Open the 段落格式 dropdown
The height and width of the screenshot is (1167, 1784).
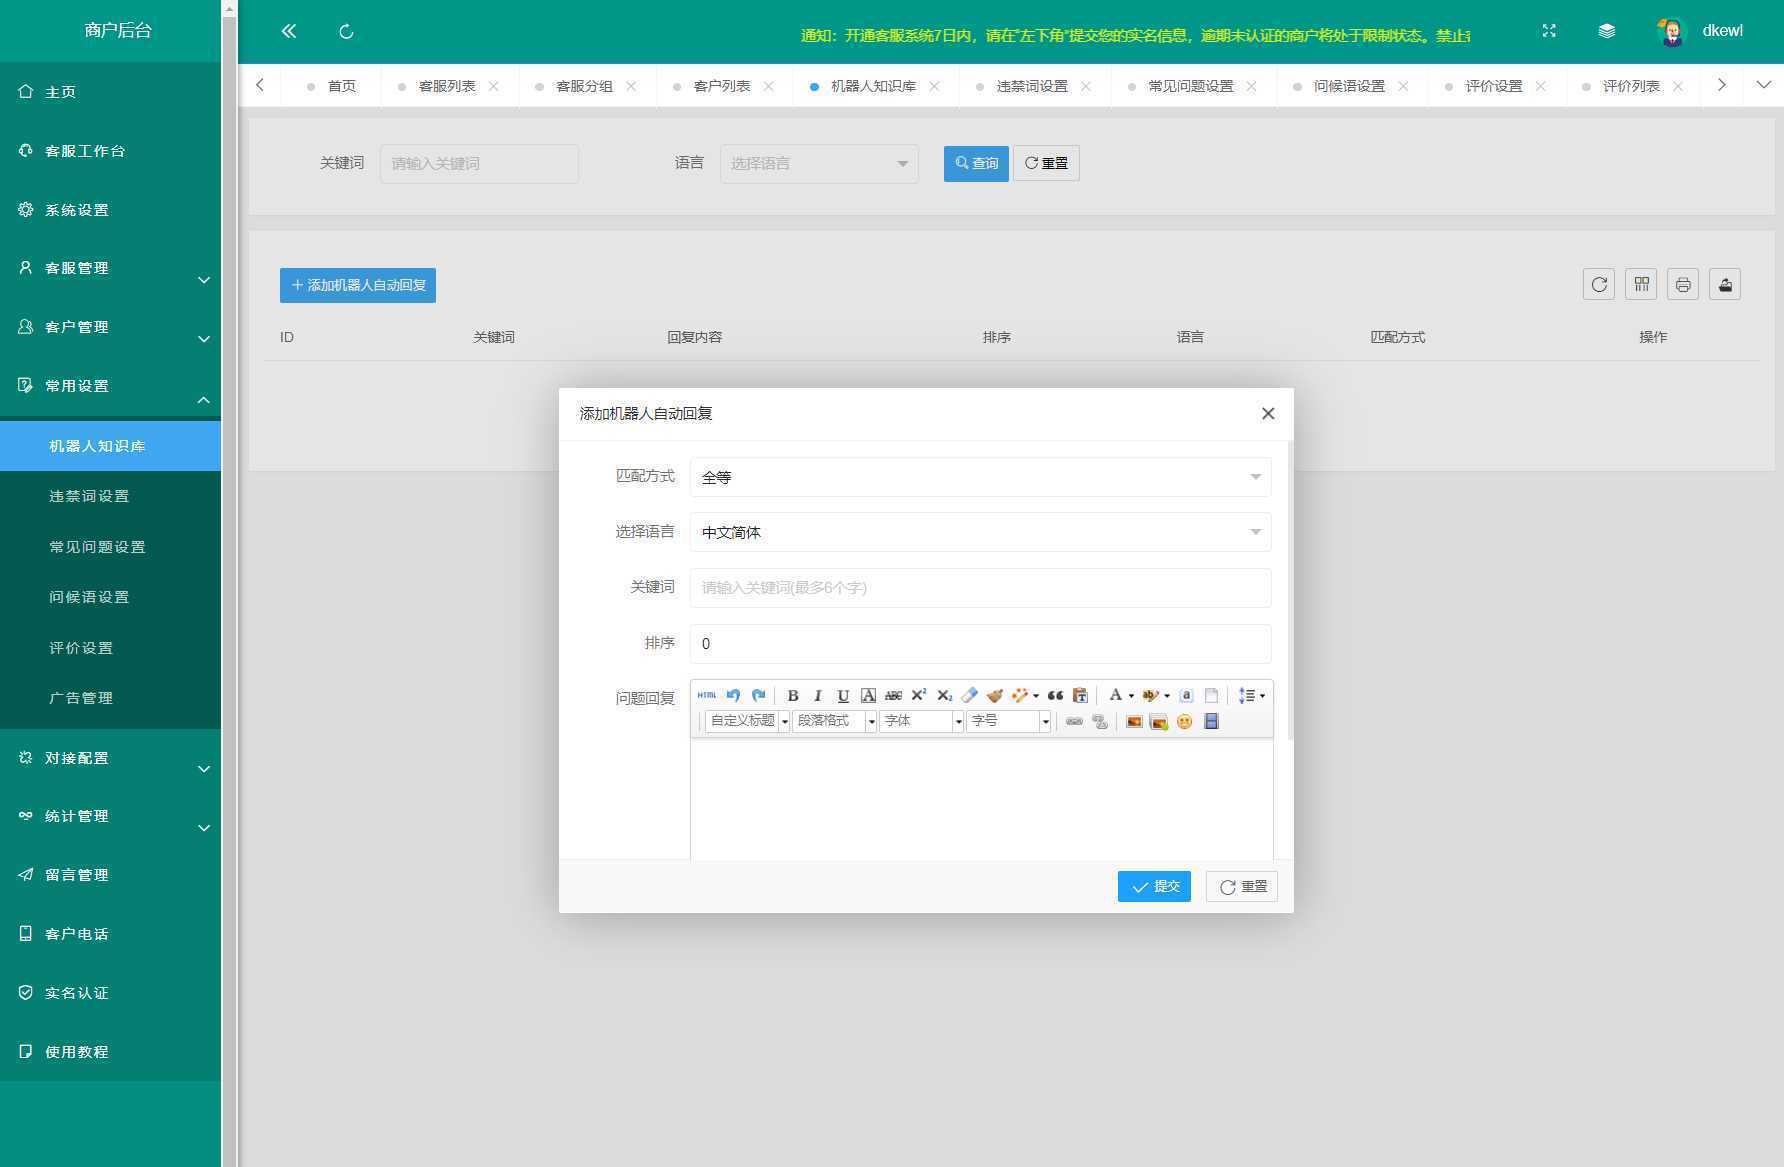(834, 721)
